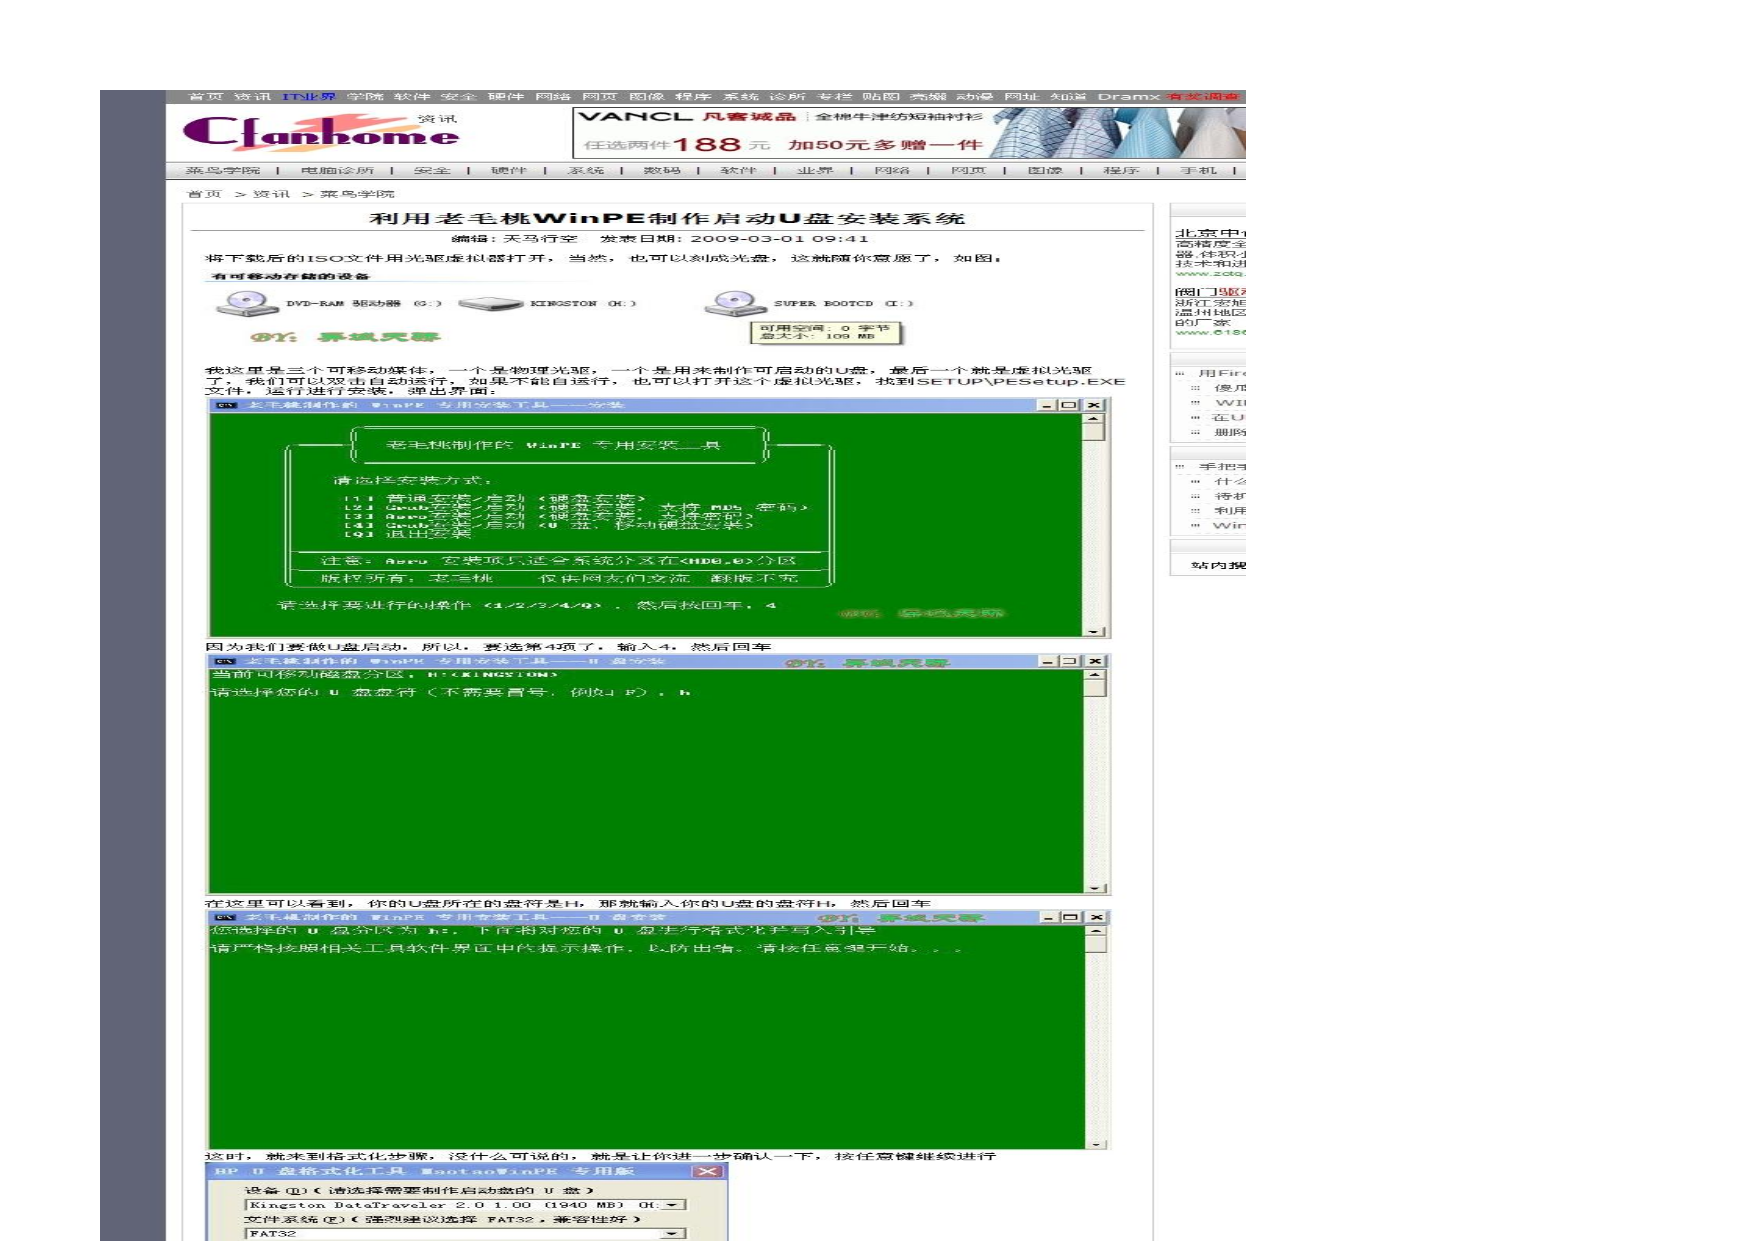Open the 数码 category tab
1754x1241 pixels.
coord(662,171)
